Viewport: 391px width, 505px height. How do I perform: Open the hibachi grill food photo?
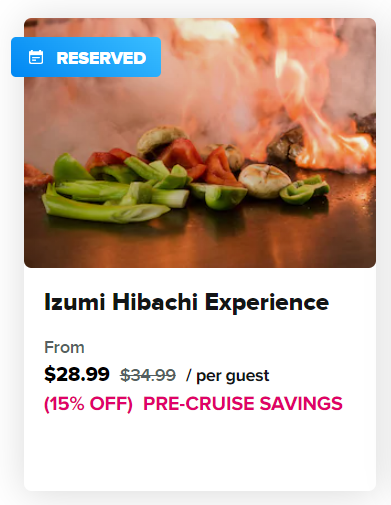[x=200, y=143]
